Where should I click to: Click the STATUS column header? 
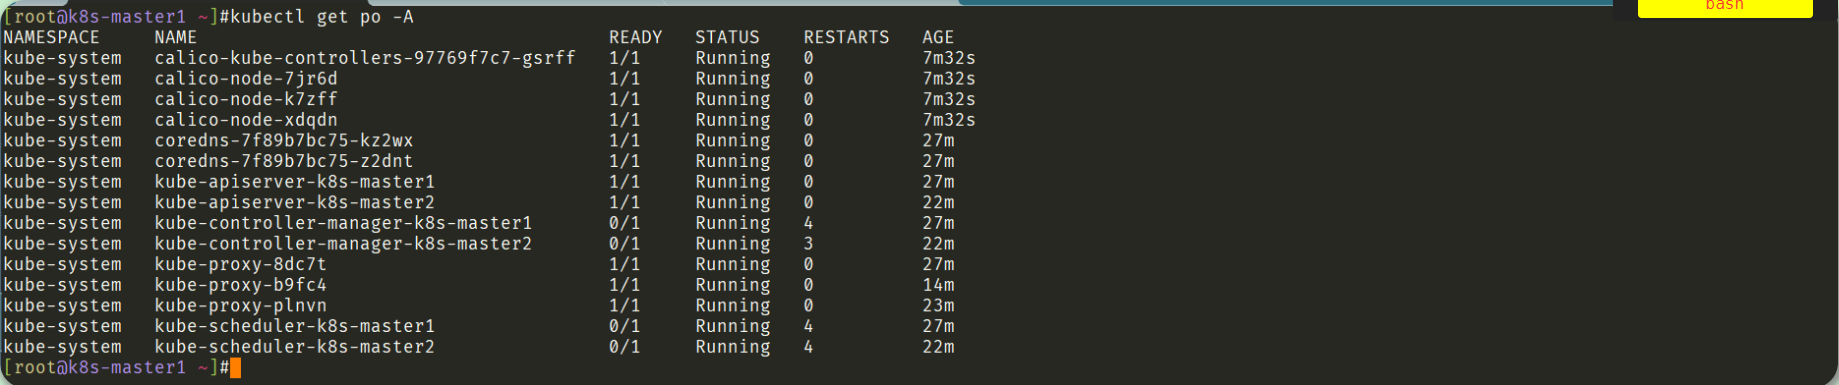727,37
